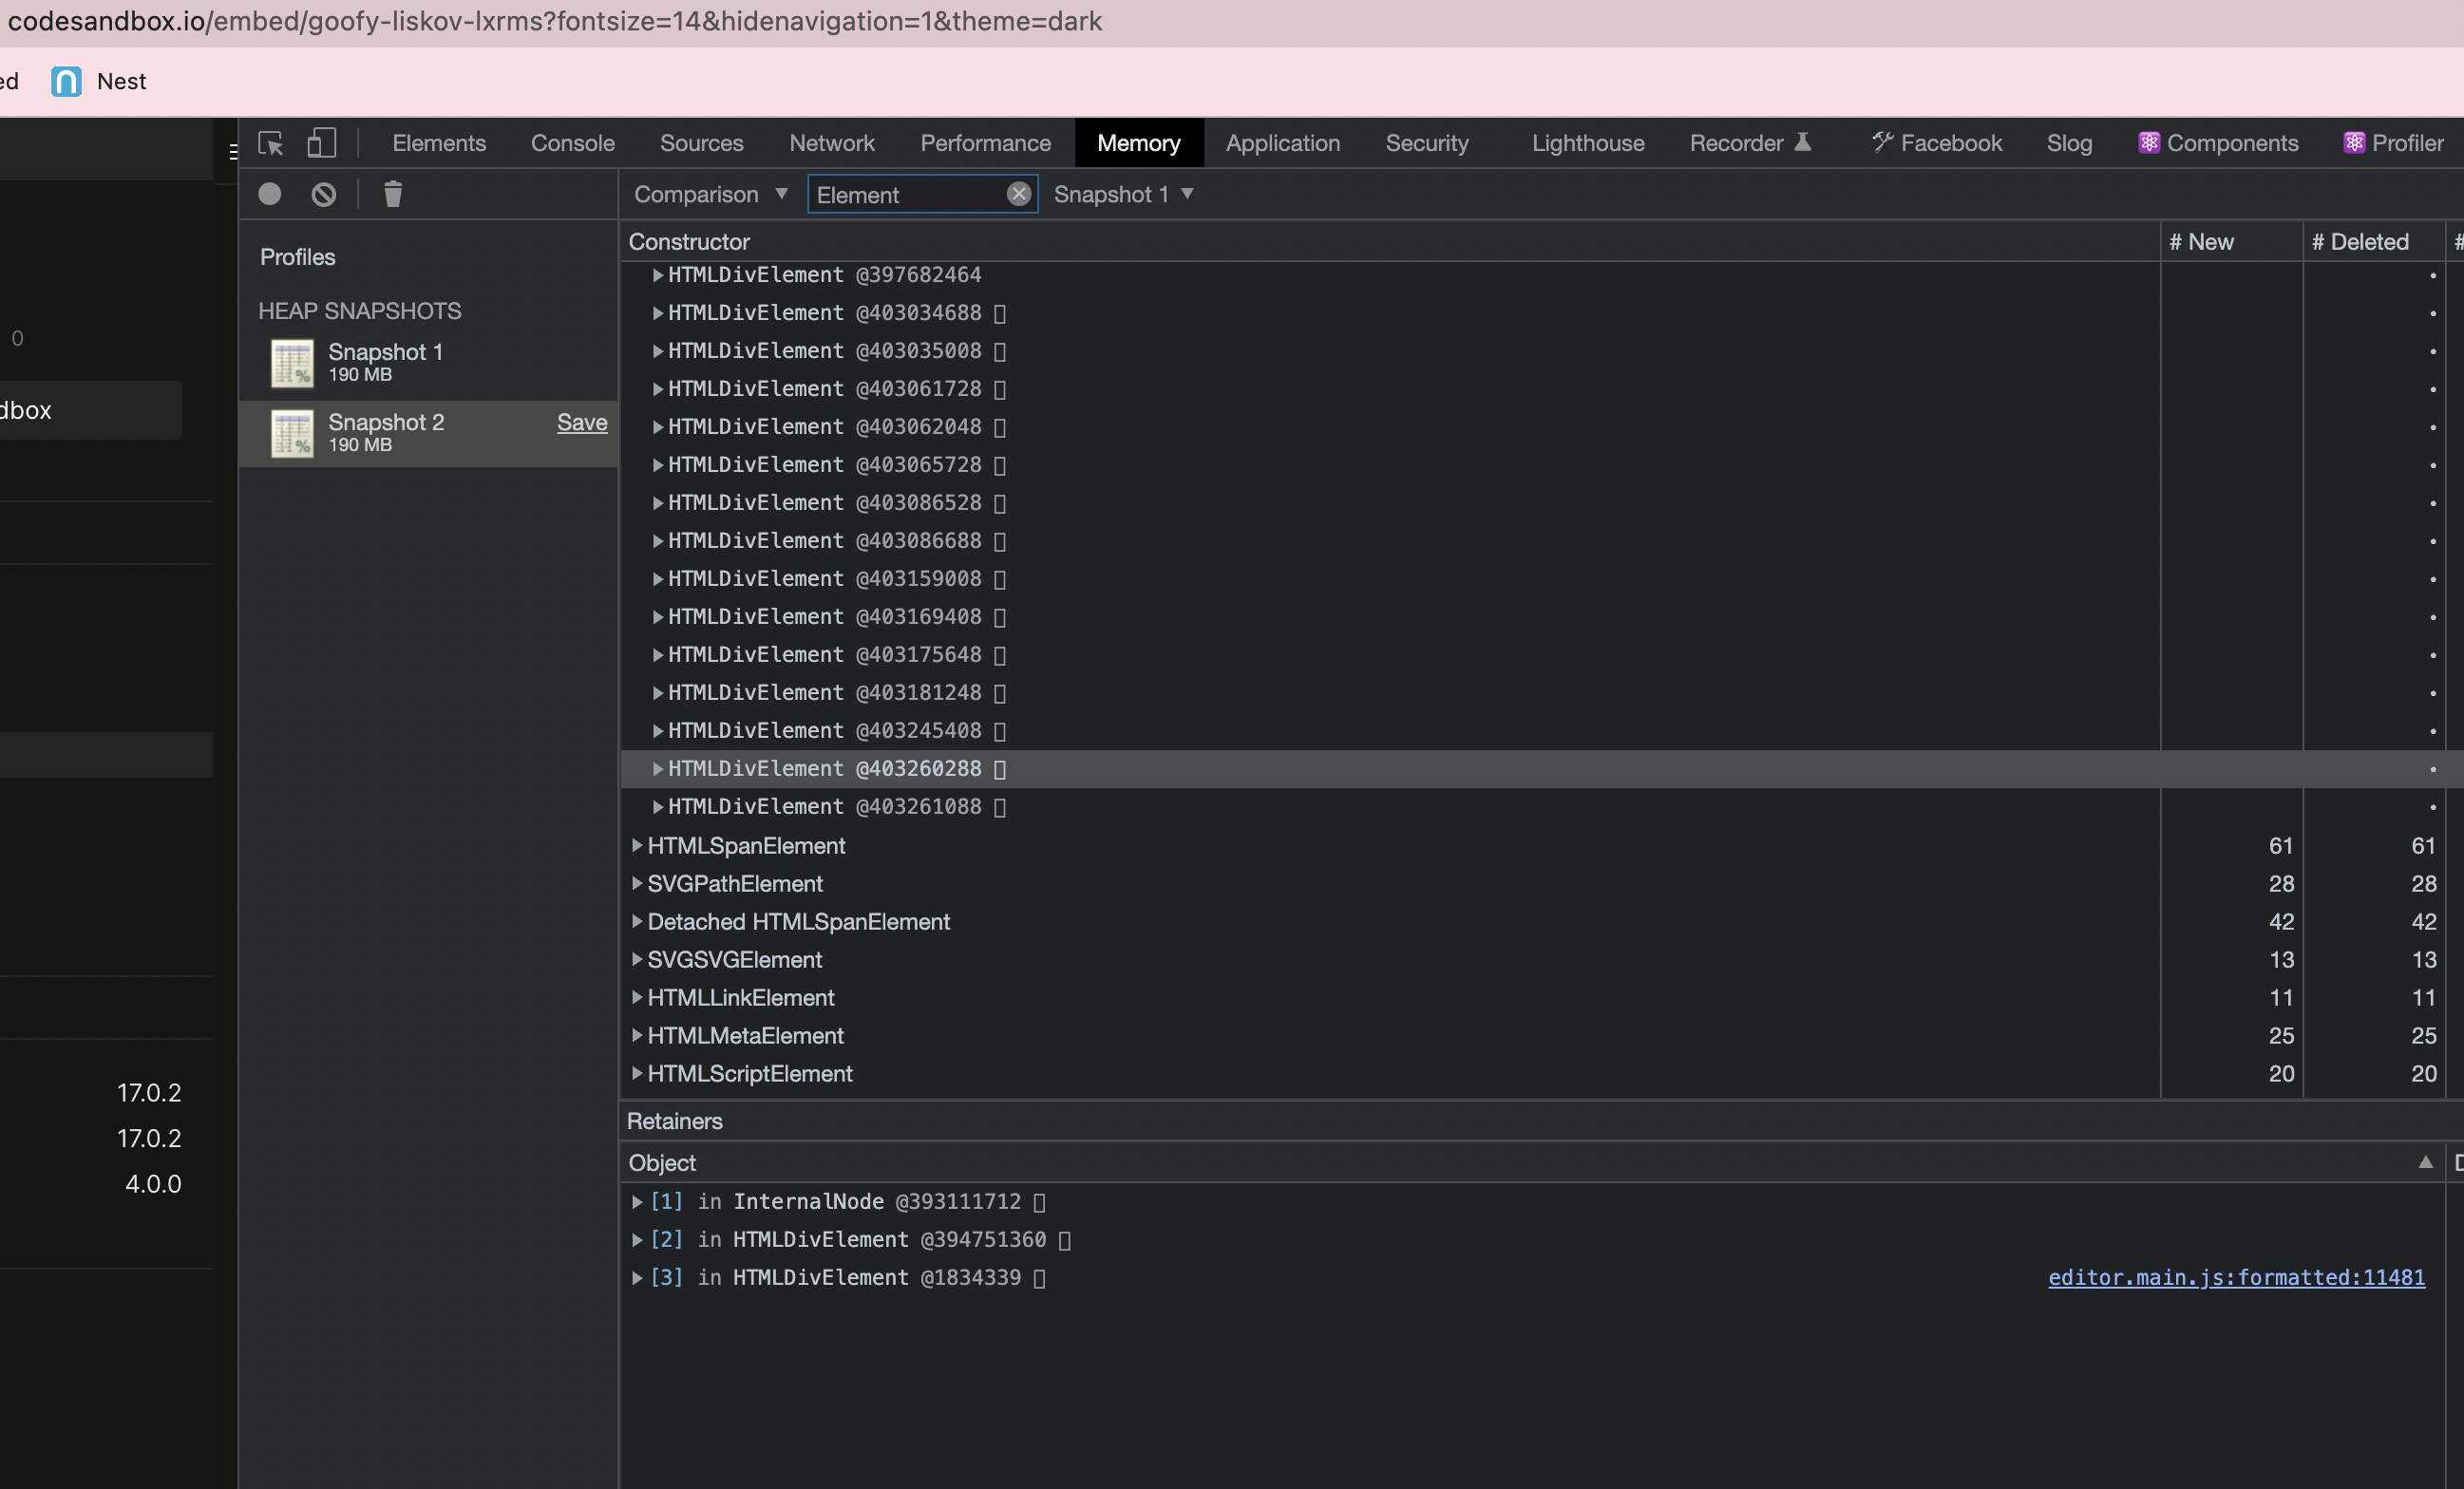Screen dimensions: 2464x1489
Task: Click the inspect element picker icon
Action: [x=270, y=143]
